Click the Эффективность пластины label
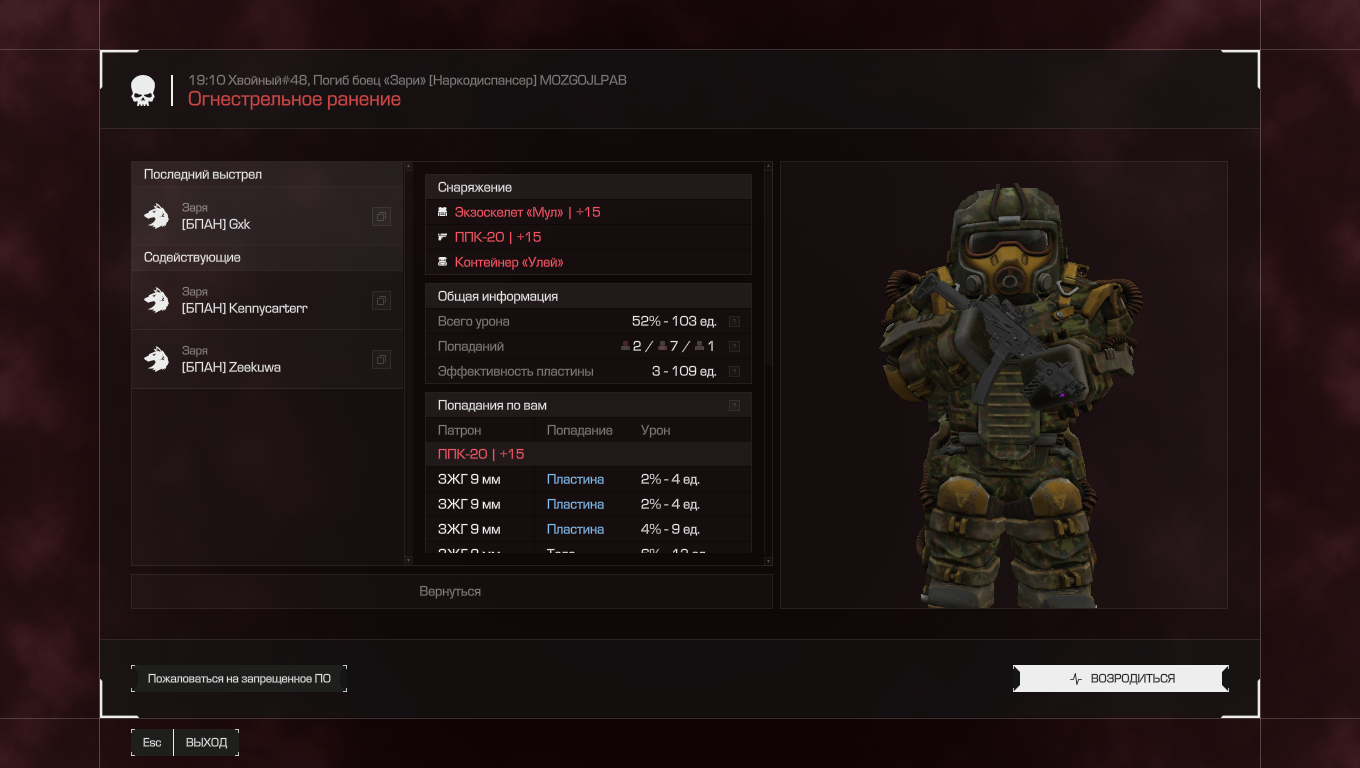This screenshot has width=1360, height=768. (x=515, y=371)
